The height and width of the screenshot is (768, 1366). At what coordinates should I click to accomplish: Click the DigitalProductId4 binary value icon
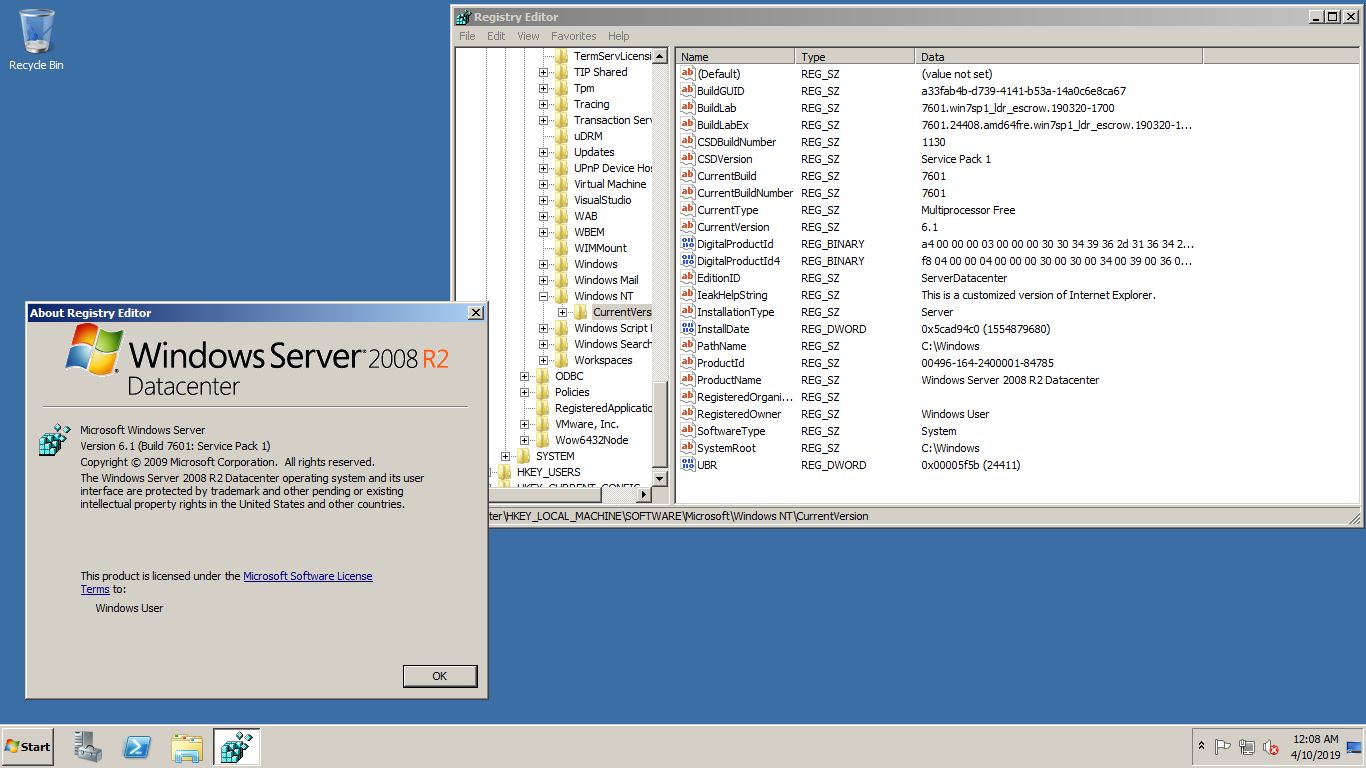pyautogui.click(x=687, y=261)
